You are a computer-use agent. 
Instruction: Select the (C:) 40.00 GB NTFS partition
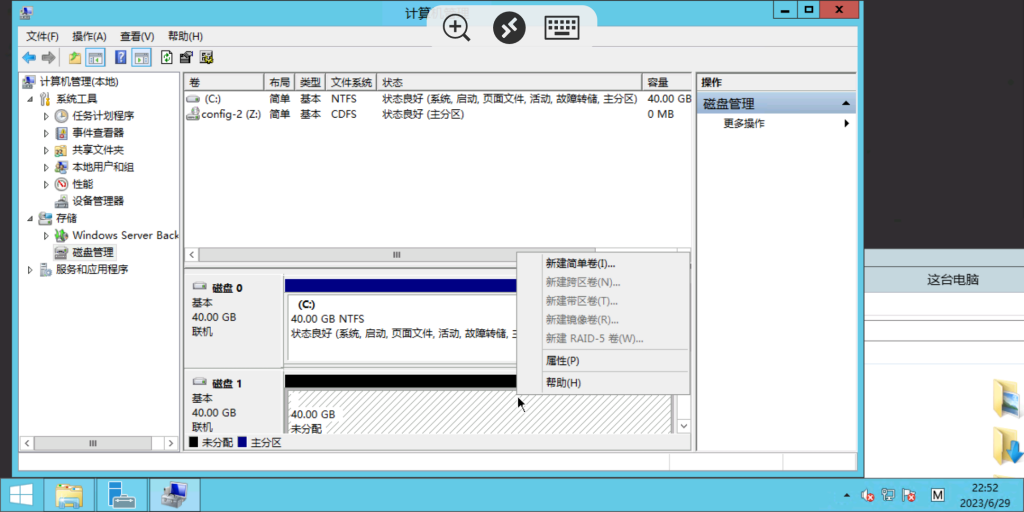[402, 327]
